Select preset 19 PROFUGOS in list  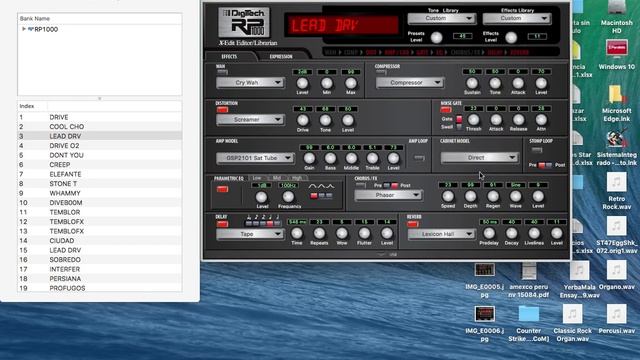click(100, 288)
